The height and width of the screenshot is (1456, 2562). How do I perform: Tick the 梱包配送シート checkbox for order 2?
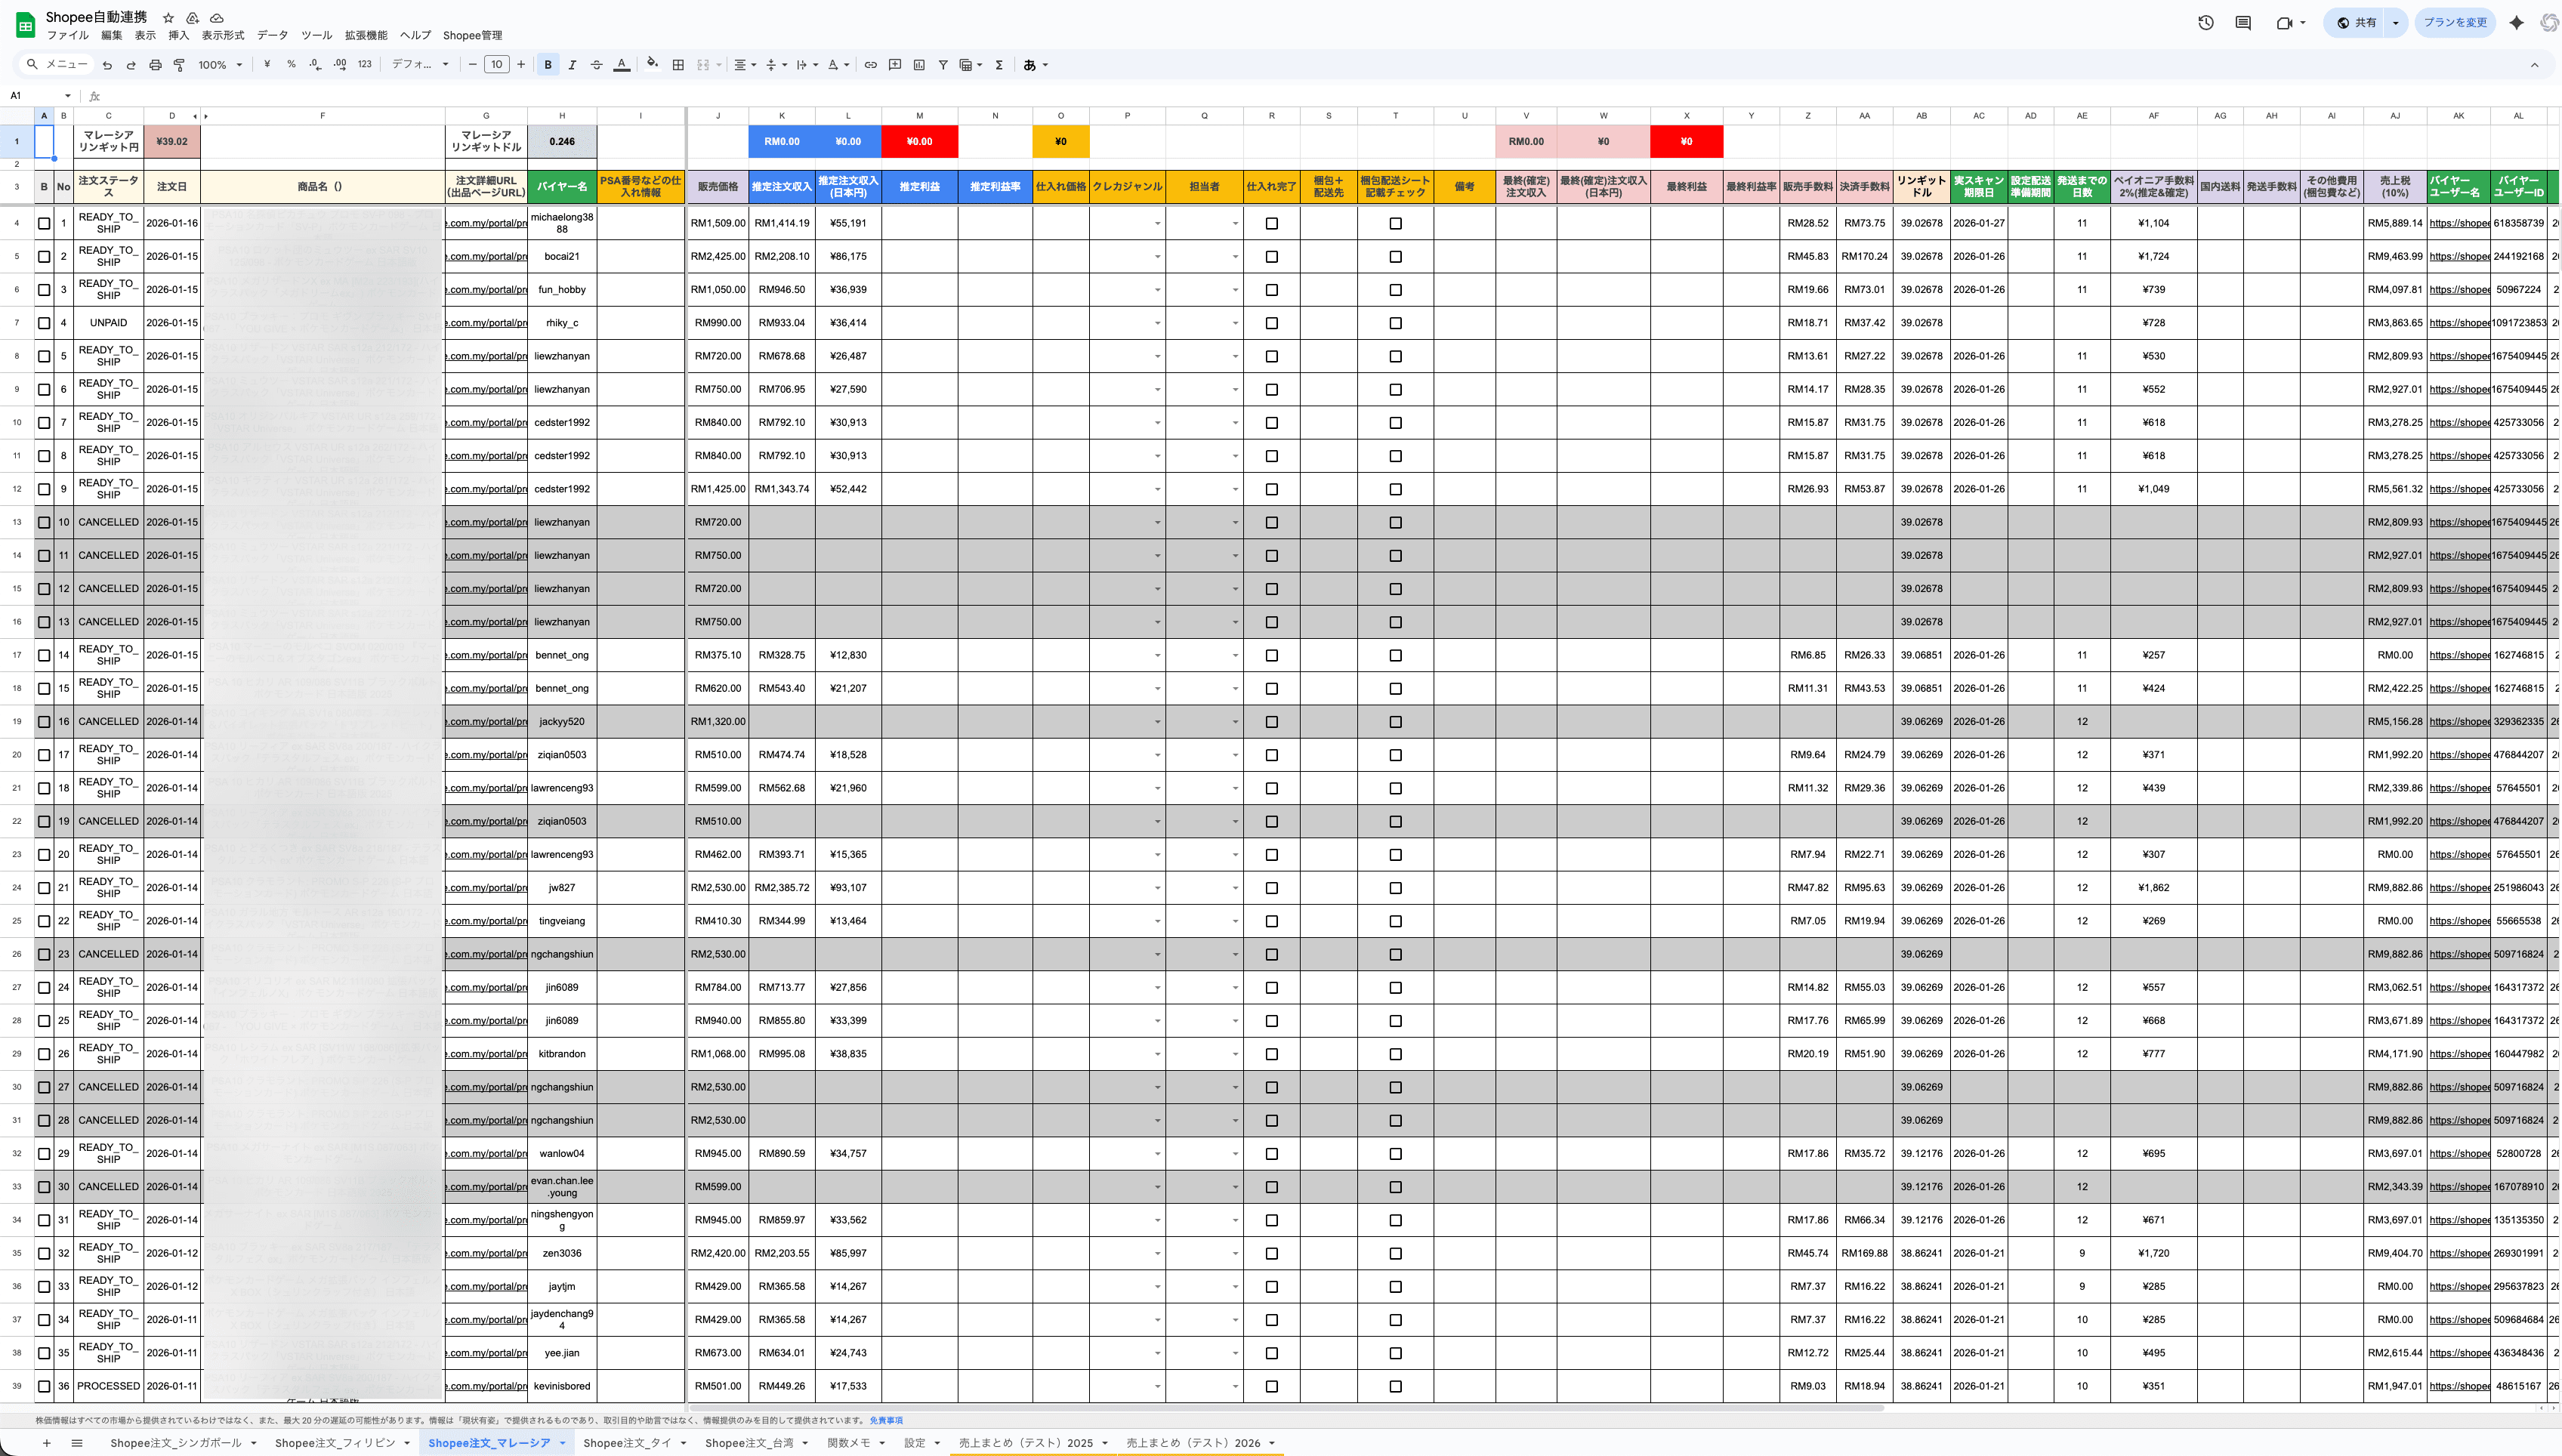(1395, 257)
